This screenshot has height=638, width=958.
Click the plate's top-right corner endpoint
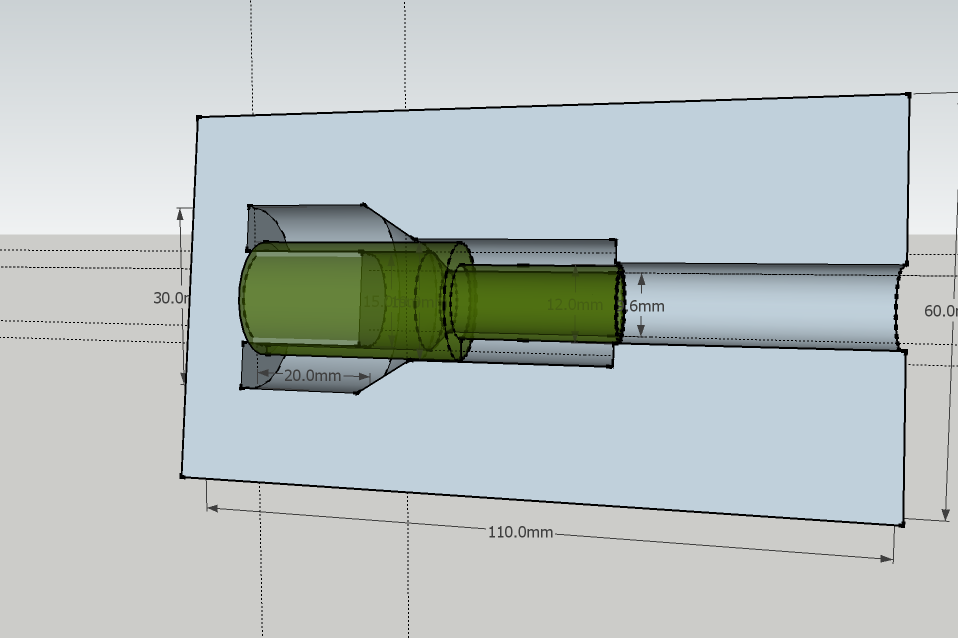click(907, 95)
